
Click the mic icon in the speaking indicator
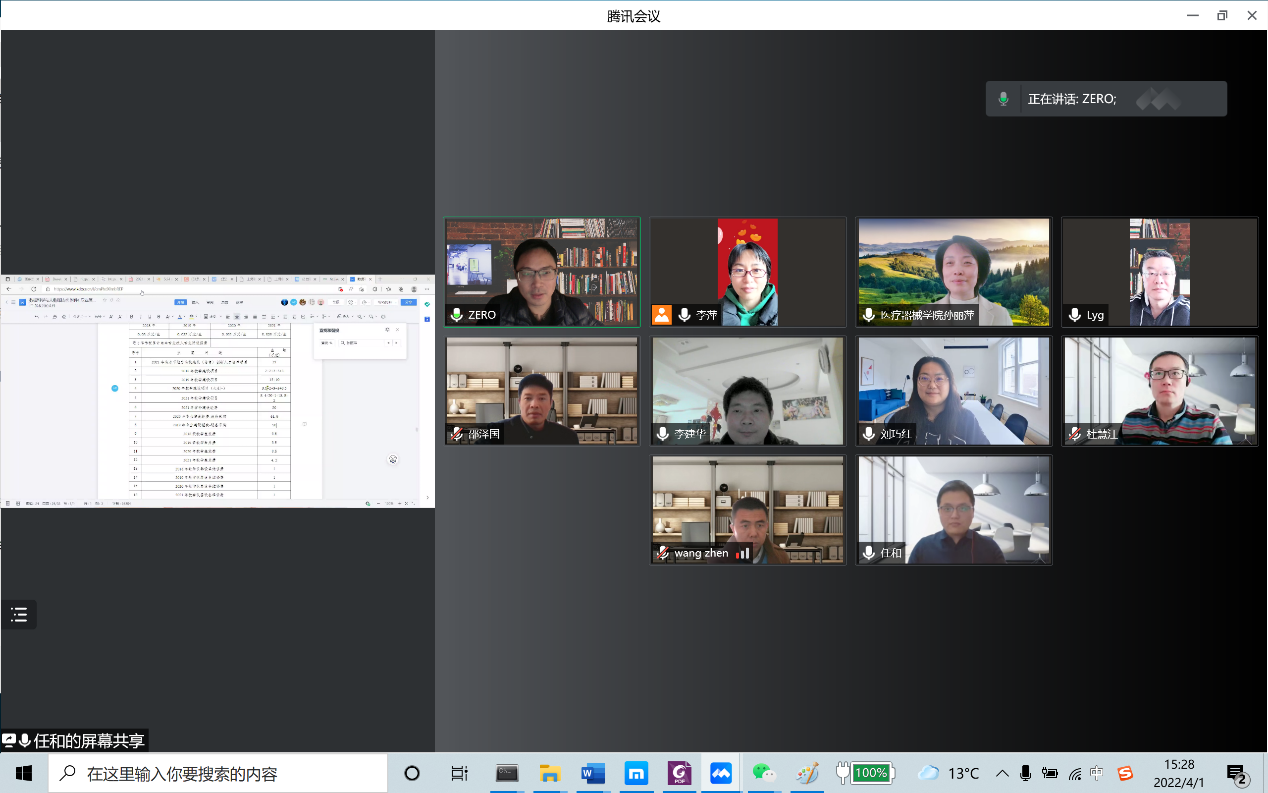point(1003,99)
